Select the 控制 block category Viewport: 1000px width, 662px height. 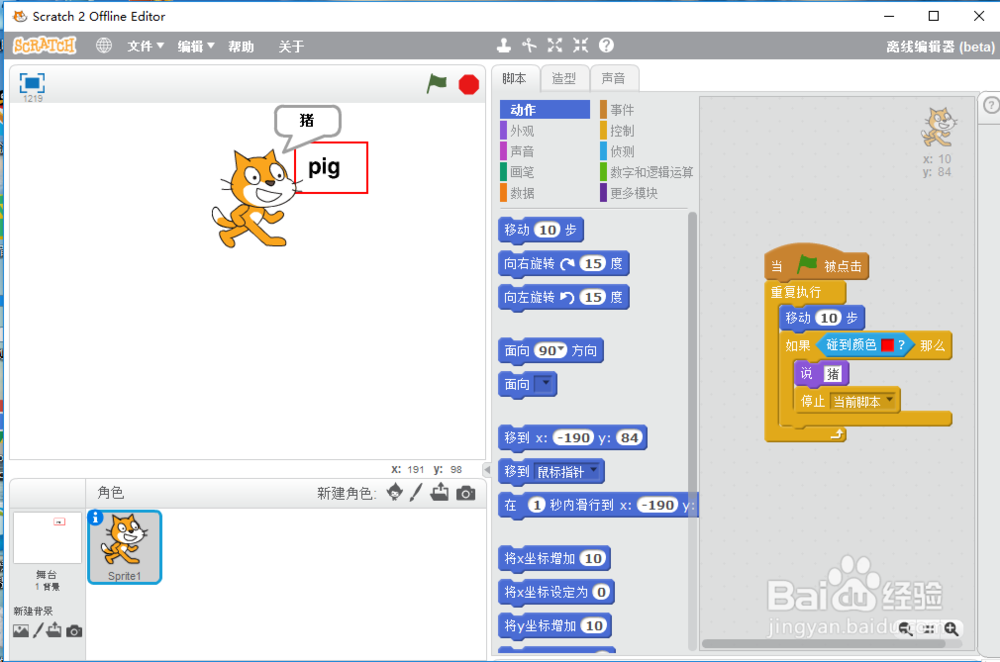645,131
